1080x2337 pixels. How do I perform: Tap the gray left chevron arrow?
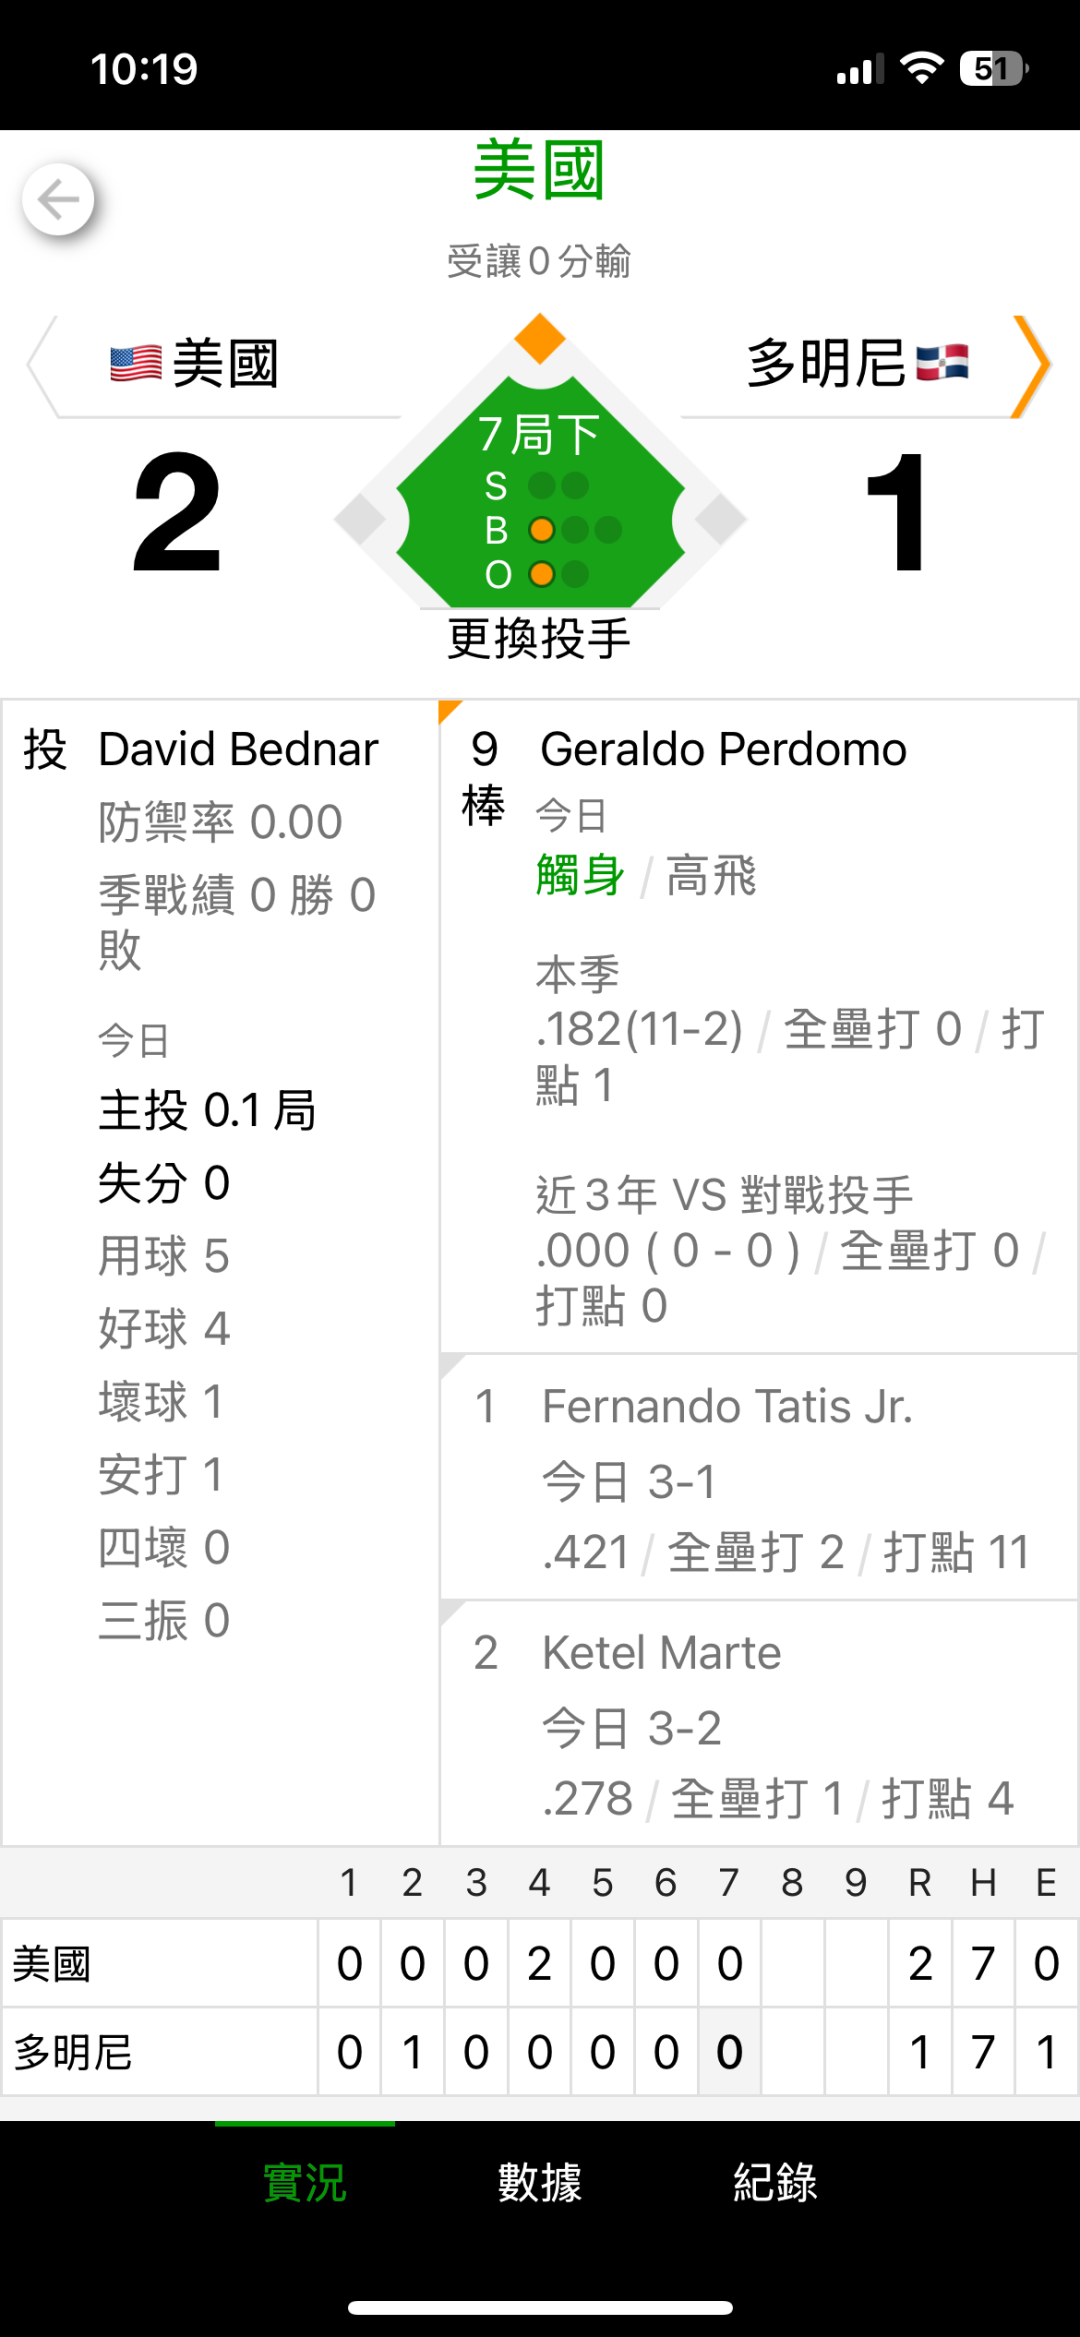pyautogui.click(x=42, y=365)
